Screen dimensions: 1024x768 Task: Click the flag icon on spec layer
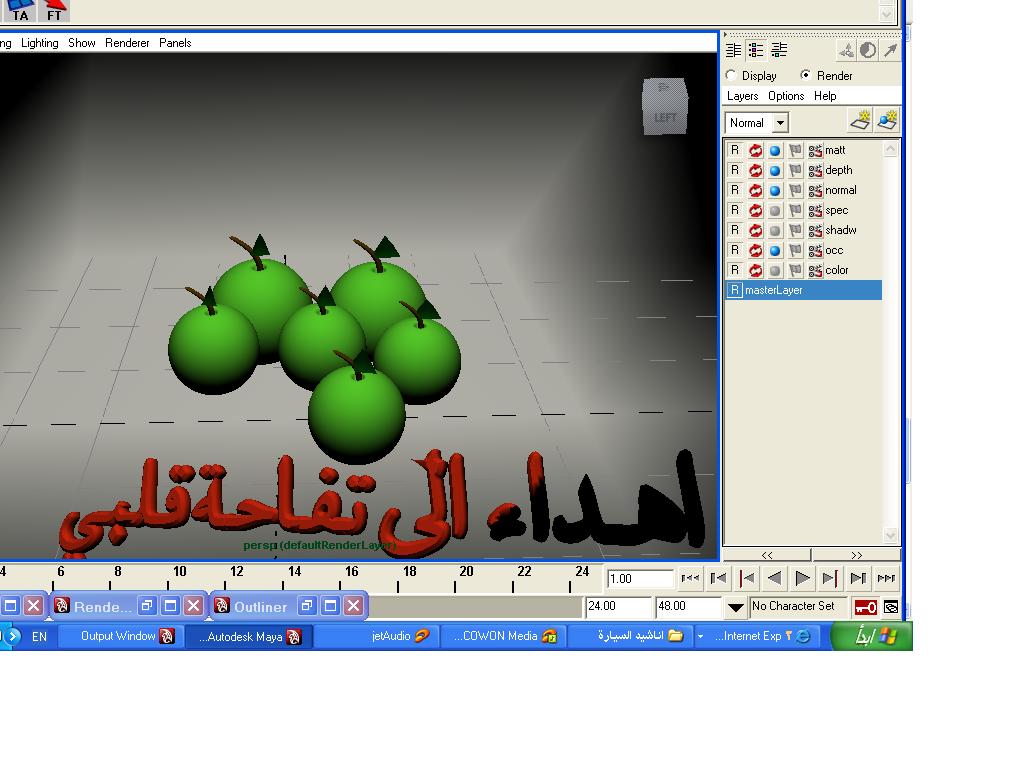(795, 210)
